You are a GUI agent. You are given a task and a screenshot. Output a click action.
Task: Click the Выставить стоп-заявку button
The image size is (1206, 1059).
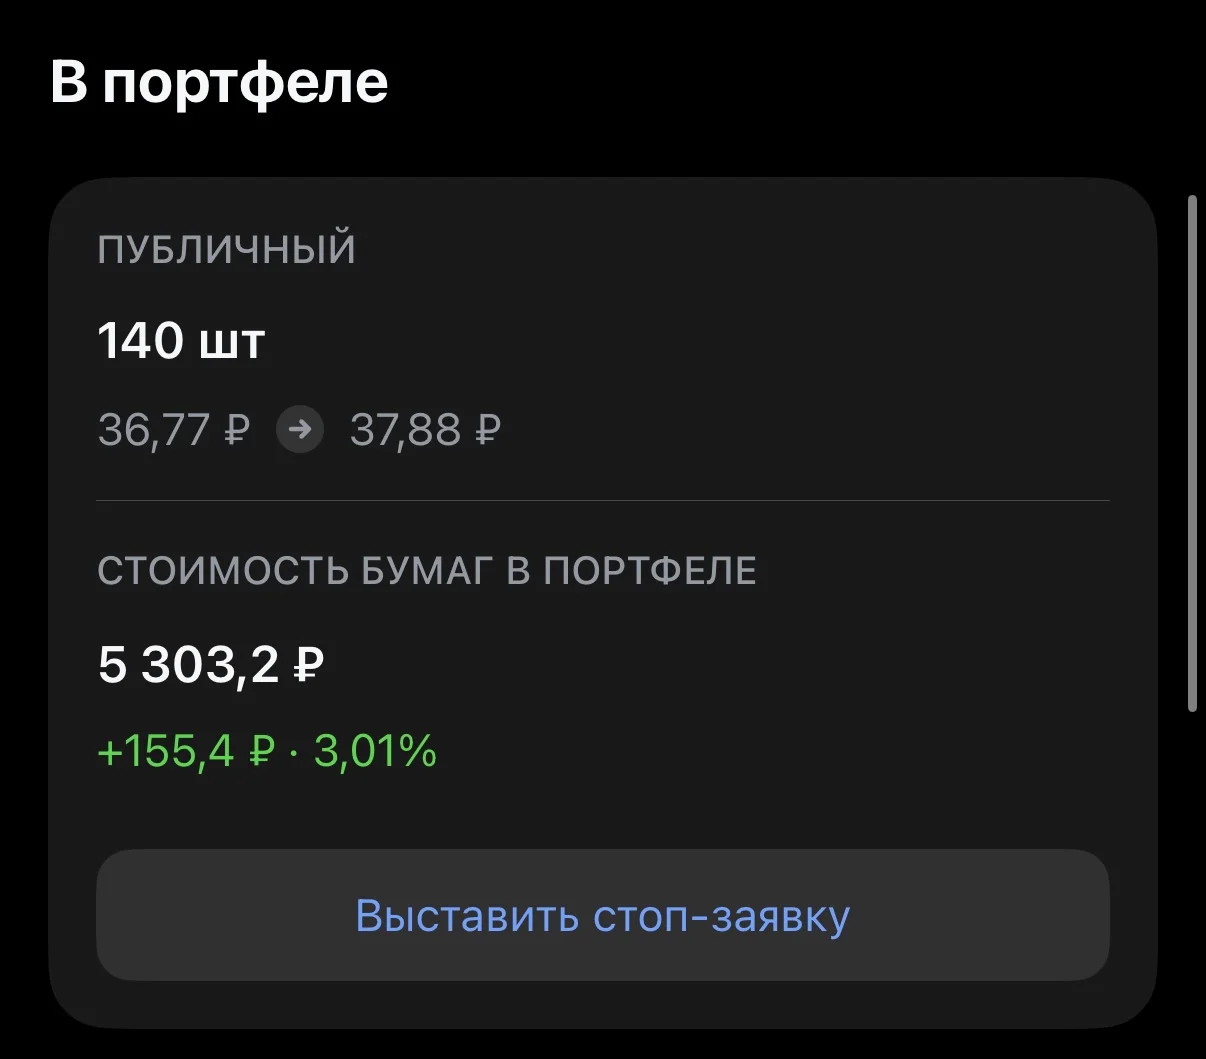click(603, 915)
